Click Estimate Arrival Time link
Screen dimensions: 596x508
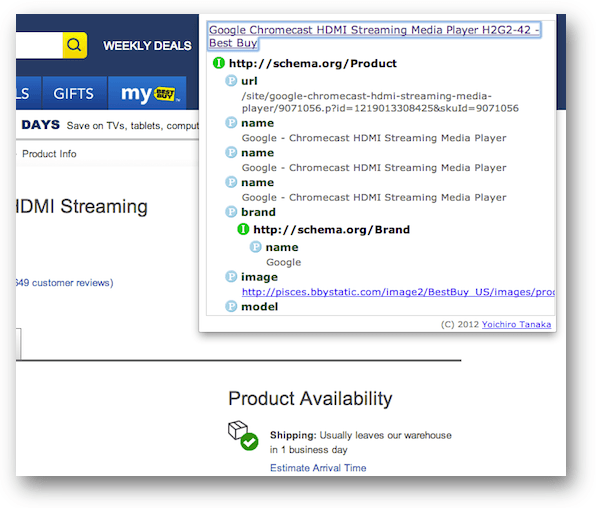[x=318, y=468]
